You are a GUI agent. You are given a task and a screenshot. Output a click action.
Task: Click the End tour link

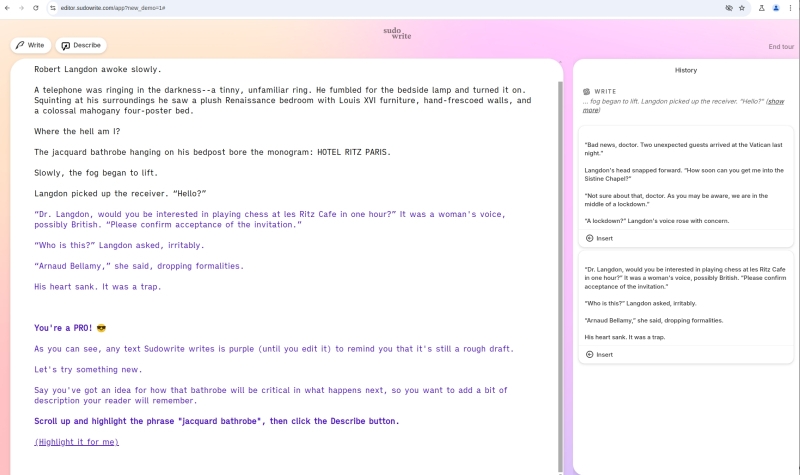[781, 47]
